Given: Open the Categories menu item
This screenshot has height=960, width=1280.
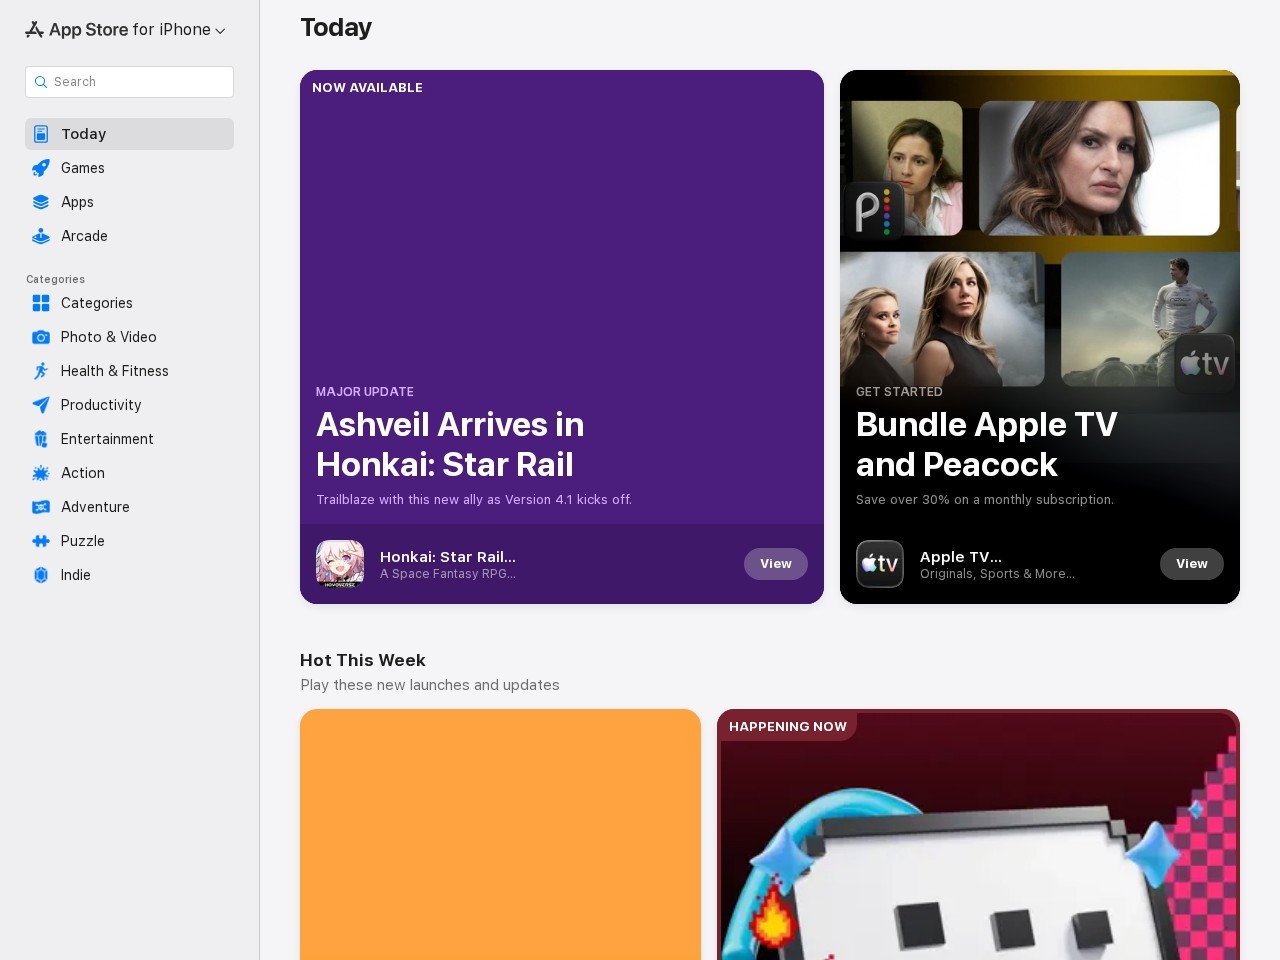Looking at the screenshot, I should click(x=96, y=303).
